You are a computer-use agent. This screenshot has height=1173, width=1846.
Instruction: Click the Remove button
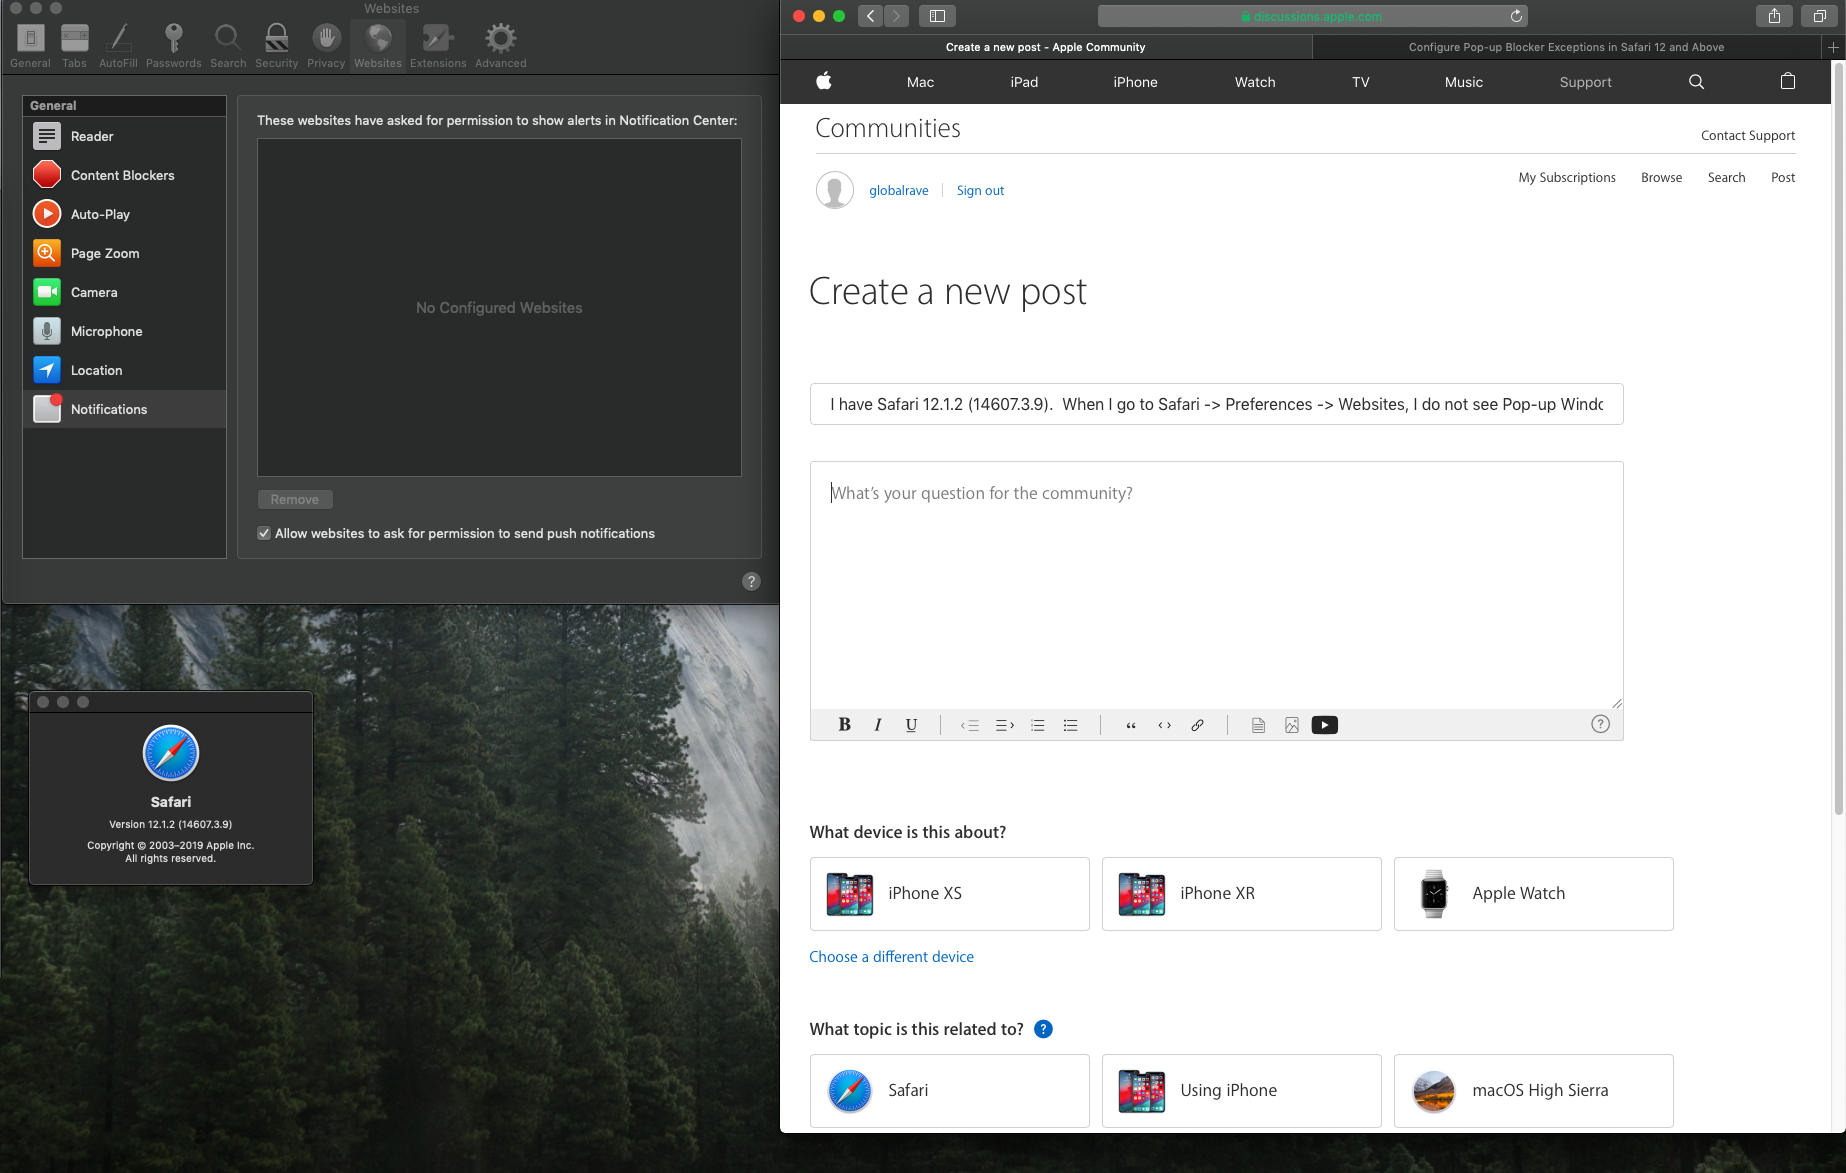click(295, 499)
